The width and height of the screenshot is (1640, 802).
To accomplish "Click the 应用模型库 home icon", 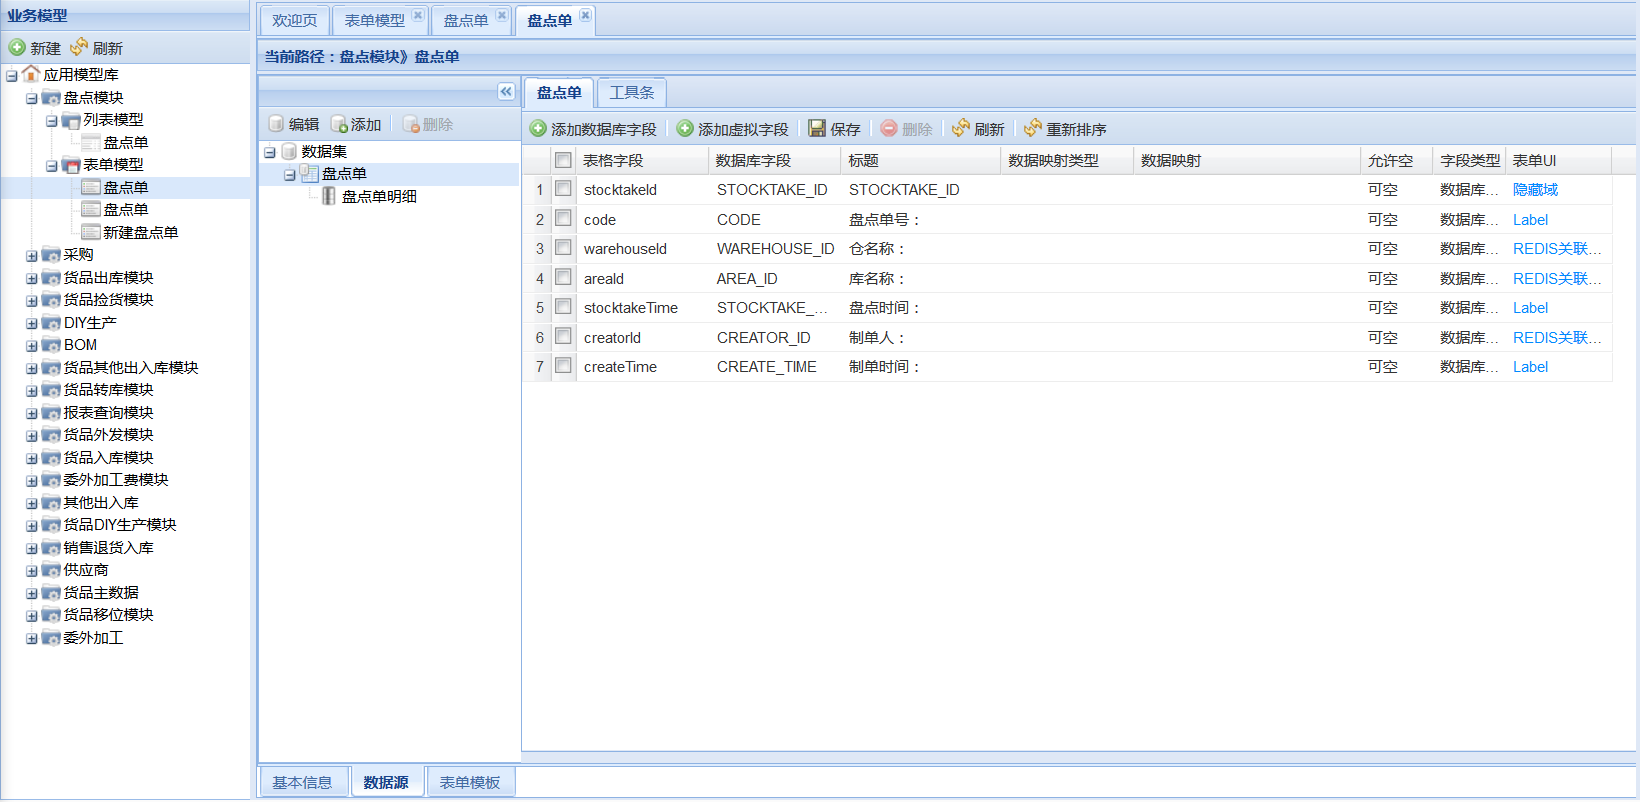I will click(31, 74).
